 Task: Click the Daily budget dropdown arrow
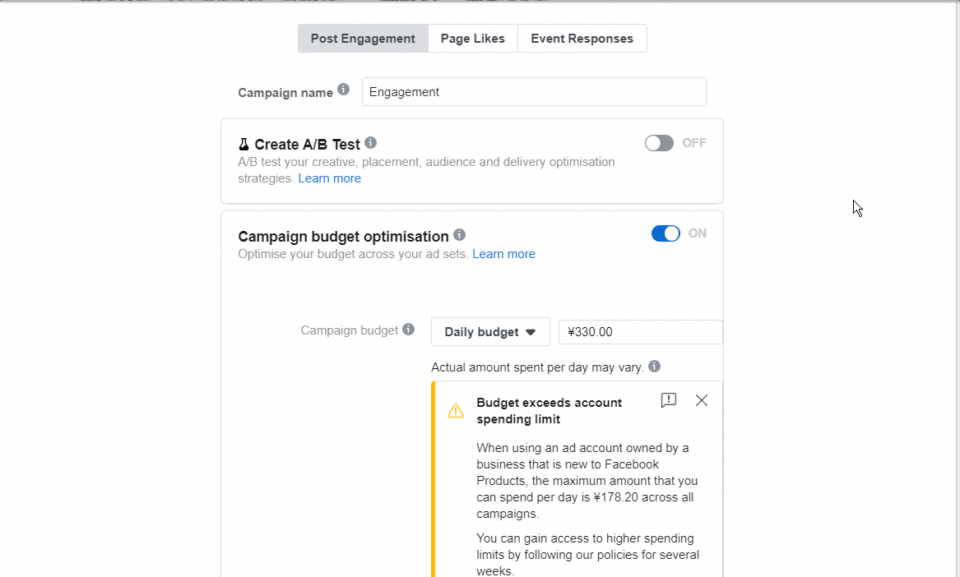[531, 333]
